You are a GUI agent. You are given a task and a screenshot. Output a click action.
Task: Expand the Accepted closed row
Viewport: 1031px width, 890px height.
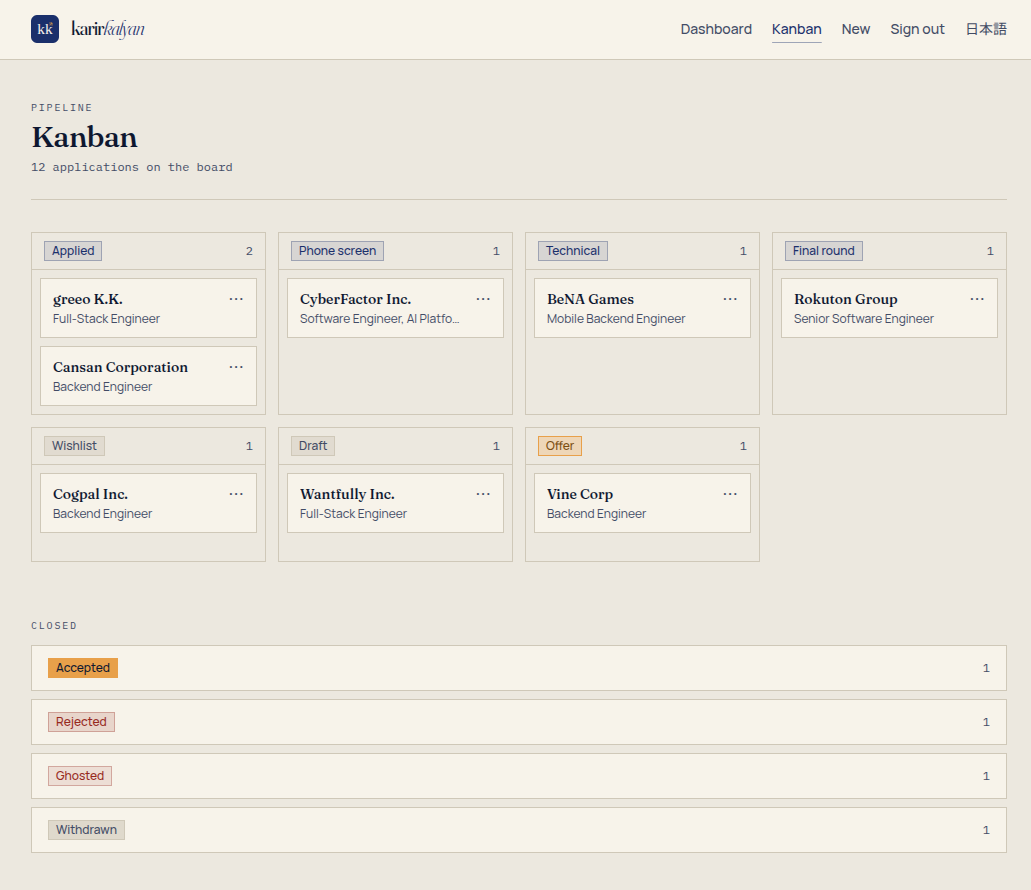pyautogui.click(x=519, y=668)
